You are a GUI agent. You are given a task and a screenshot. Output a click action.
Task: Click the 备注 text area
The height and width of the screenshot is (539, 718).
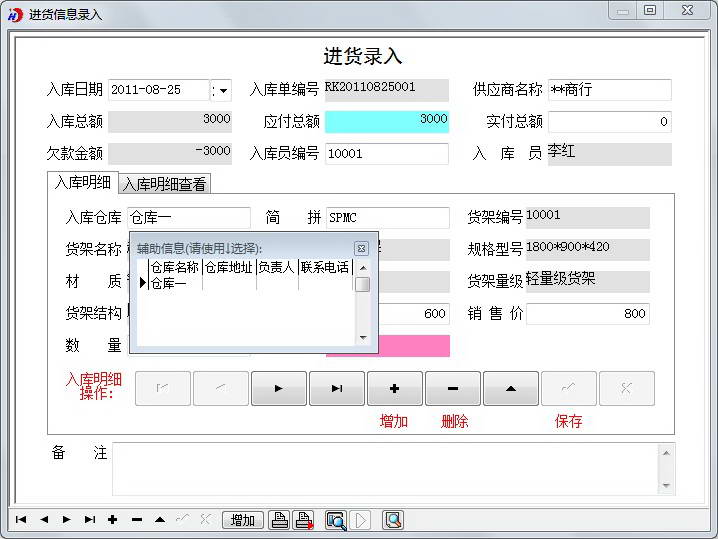pyautogui.click(x=385, y=469)
